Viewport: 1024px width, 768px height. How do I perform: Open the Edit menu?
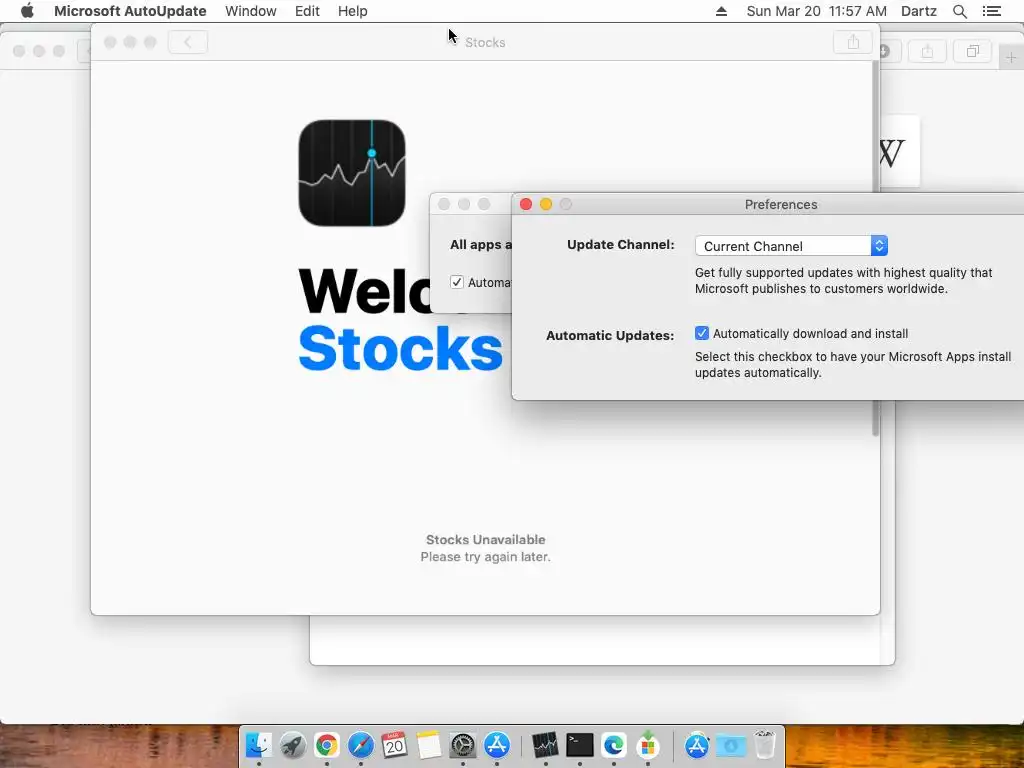coord(307,11)
